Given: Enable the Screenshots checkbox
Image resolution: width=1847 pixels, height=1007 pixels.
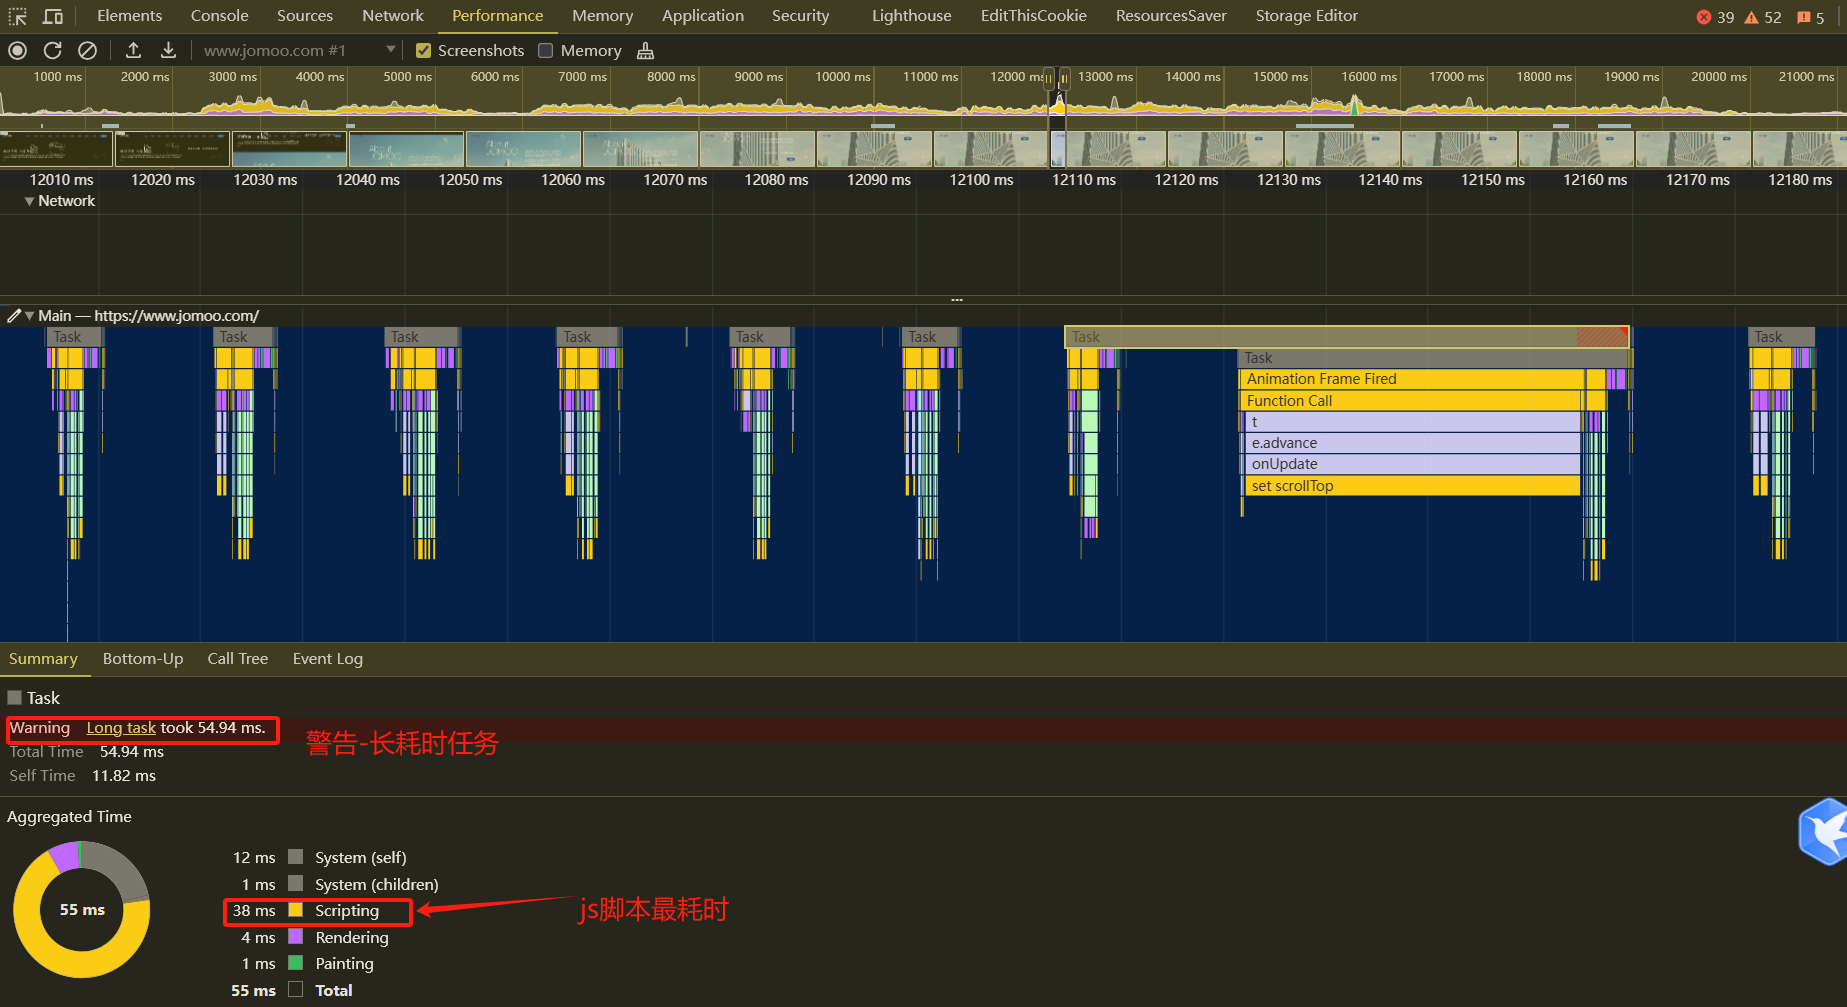Looking at the screenshot, I should [423, 51].
